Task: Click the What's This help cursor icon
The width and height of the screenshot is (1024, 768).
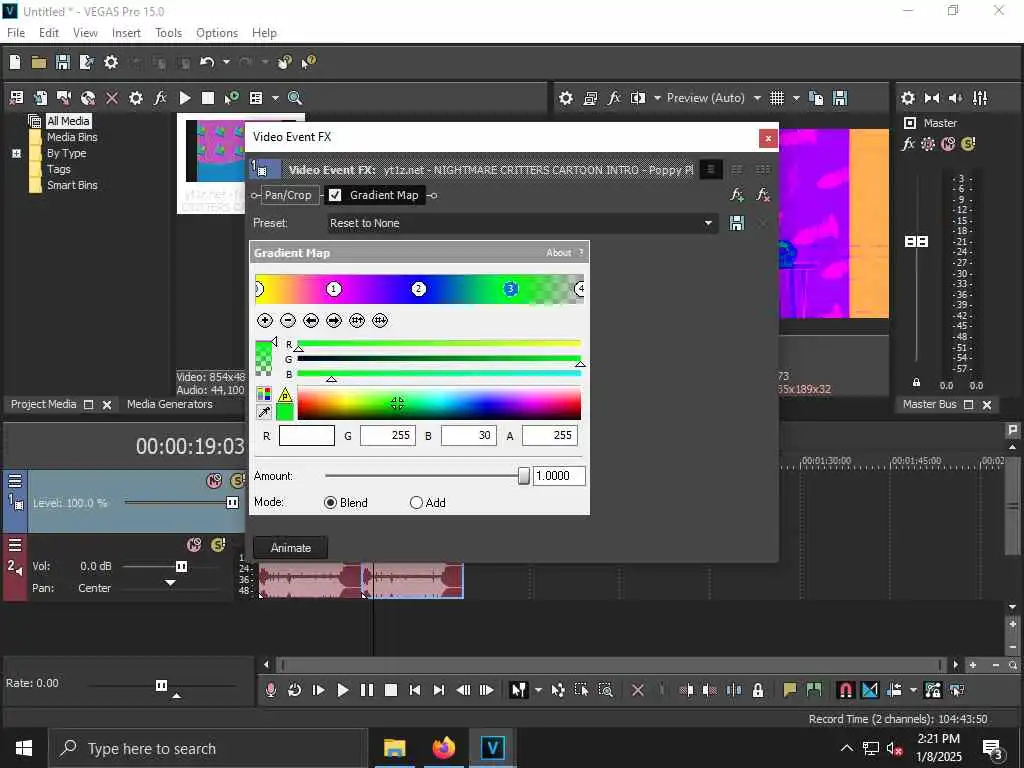Action: [308, 62]
